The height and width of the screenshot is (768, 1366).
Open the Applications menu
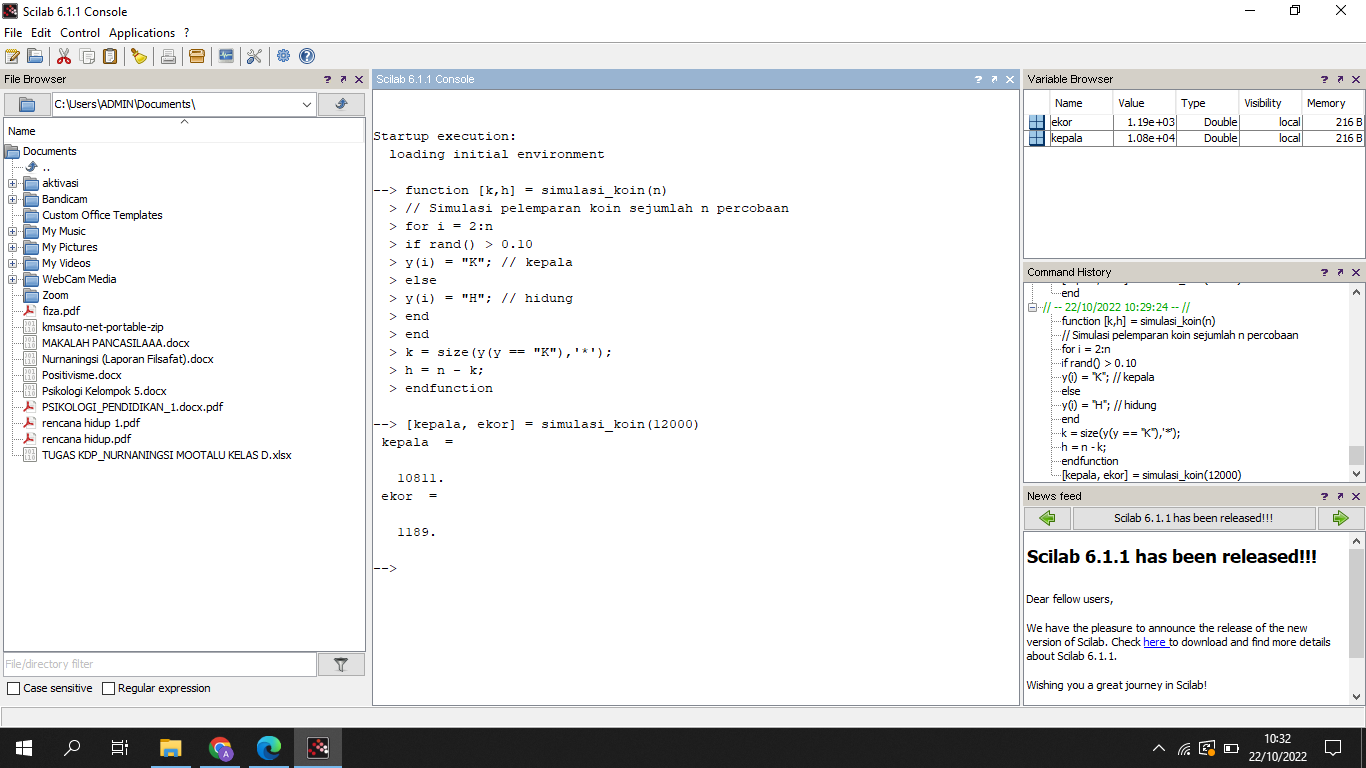pos(142,33)
